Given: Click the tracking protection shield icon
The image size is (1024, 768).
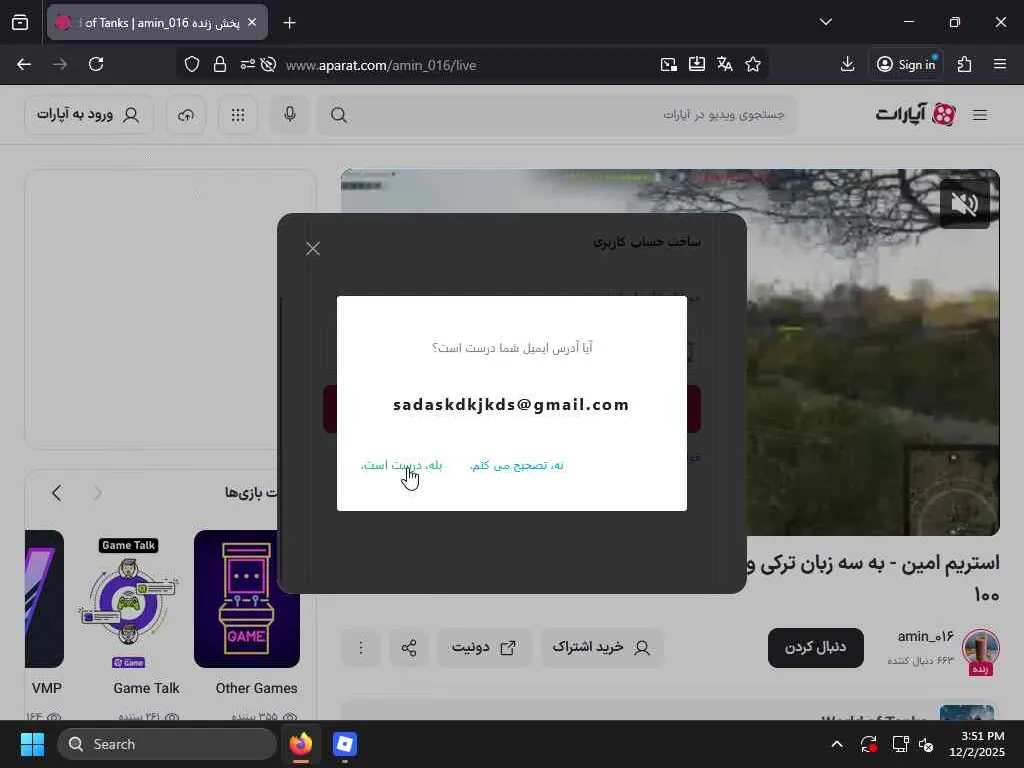Looking at the screenshot, I should pos(191,65).
